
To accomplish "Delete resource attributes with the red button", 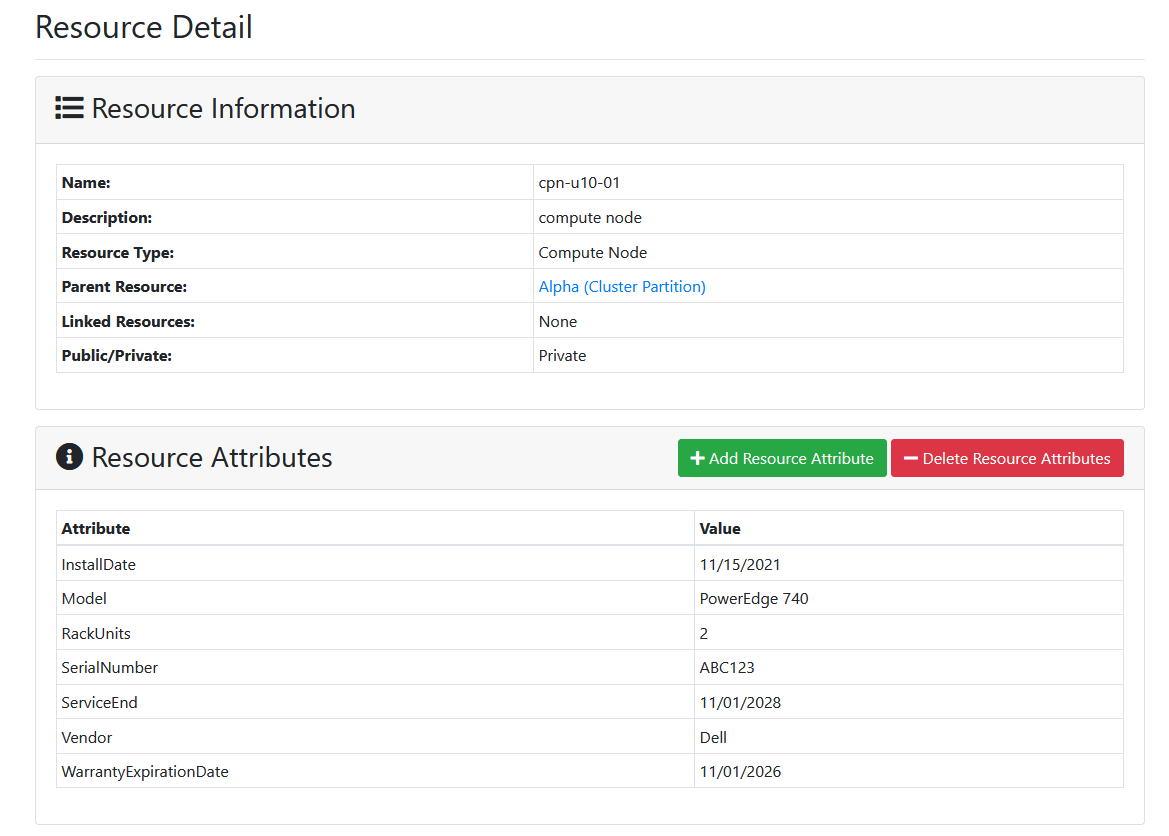I will click(1006, 458).
